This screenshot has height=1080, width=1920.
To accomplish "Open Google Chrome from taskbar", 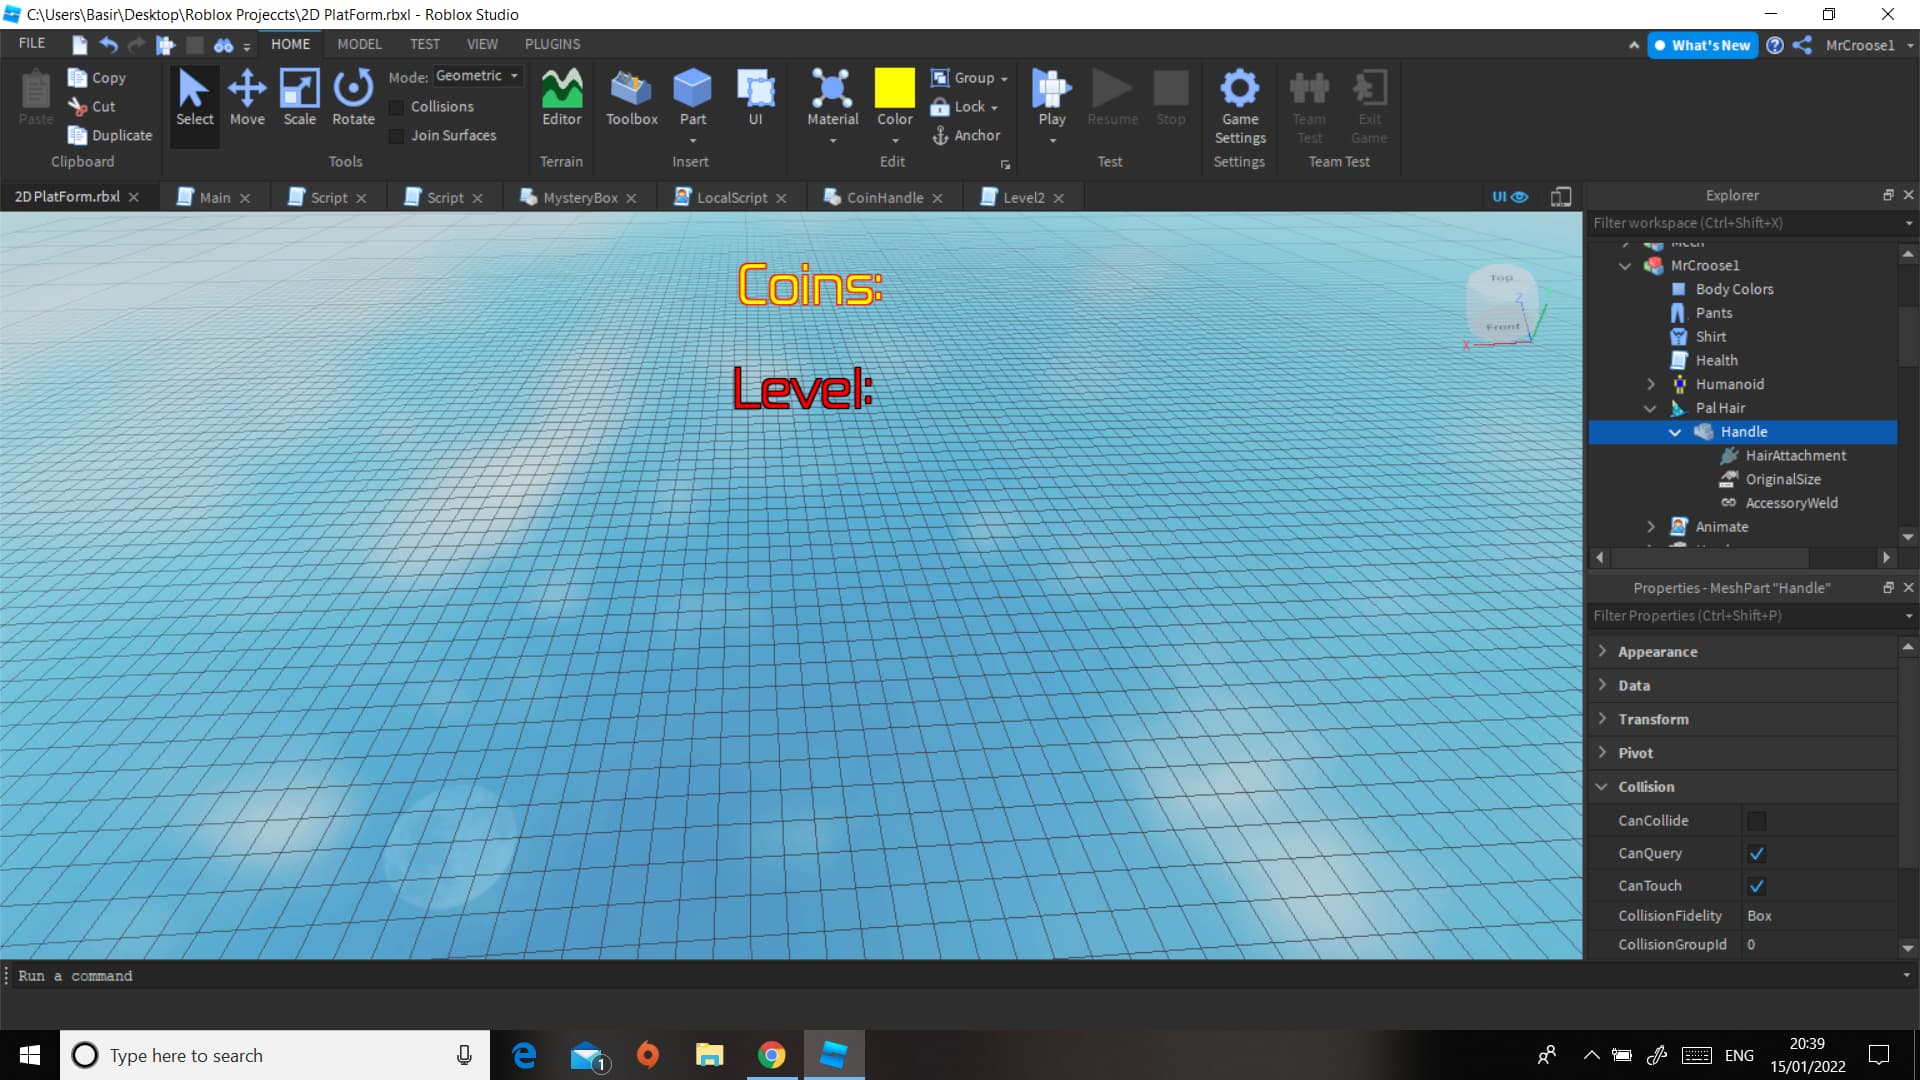I will 770,1055.
